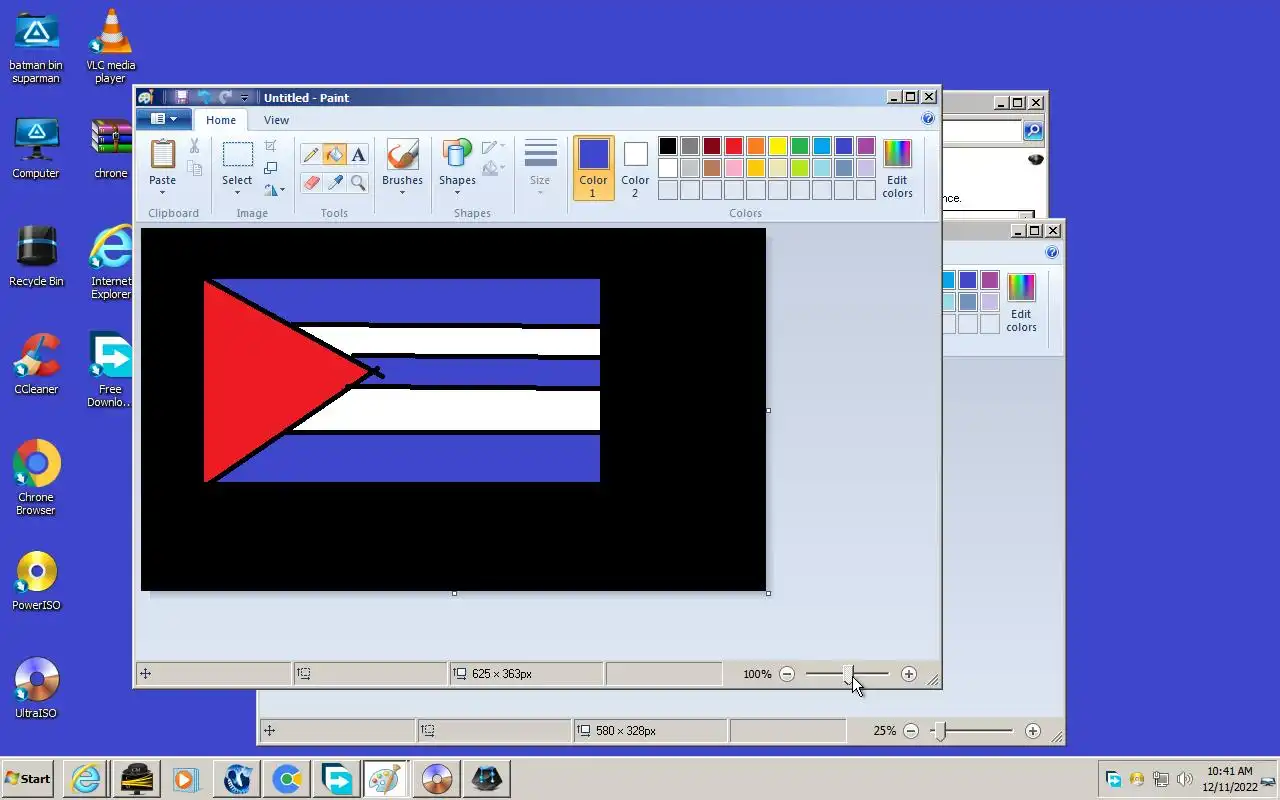The width and height of the screenshot is (1280, 800).
Task: Click Help icon in background Paint window
Action: coord(1052,253)
